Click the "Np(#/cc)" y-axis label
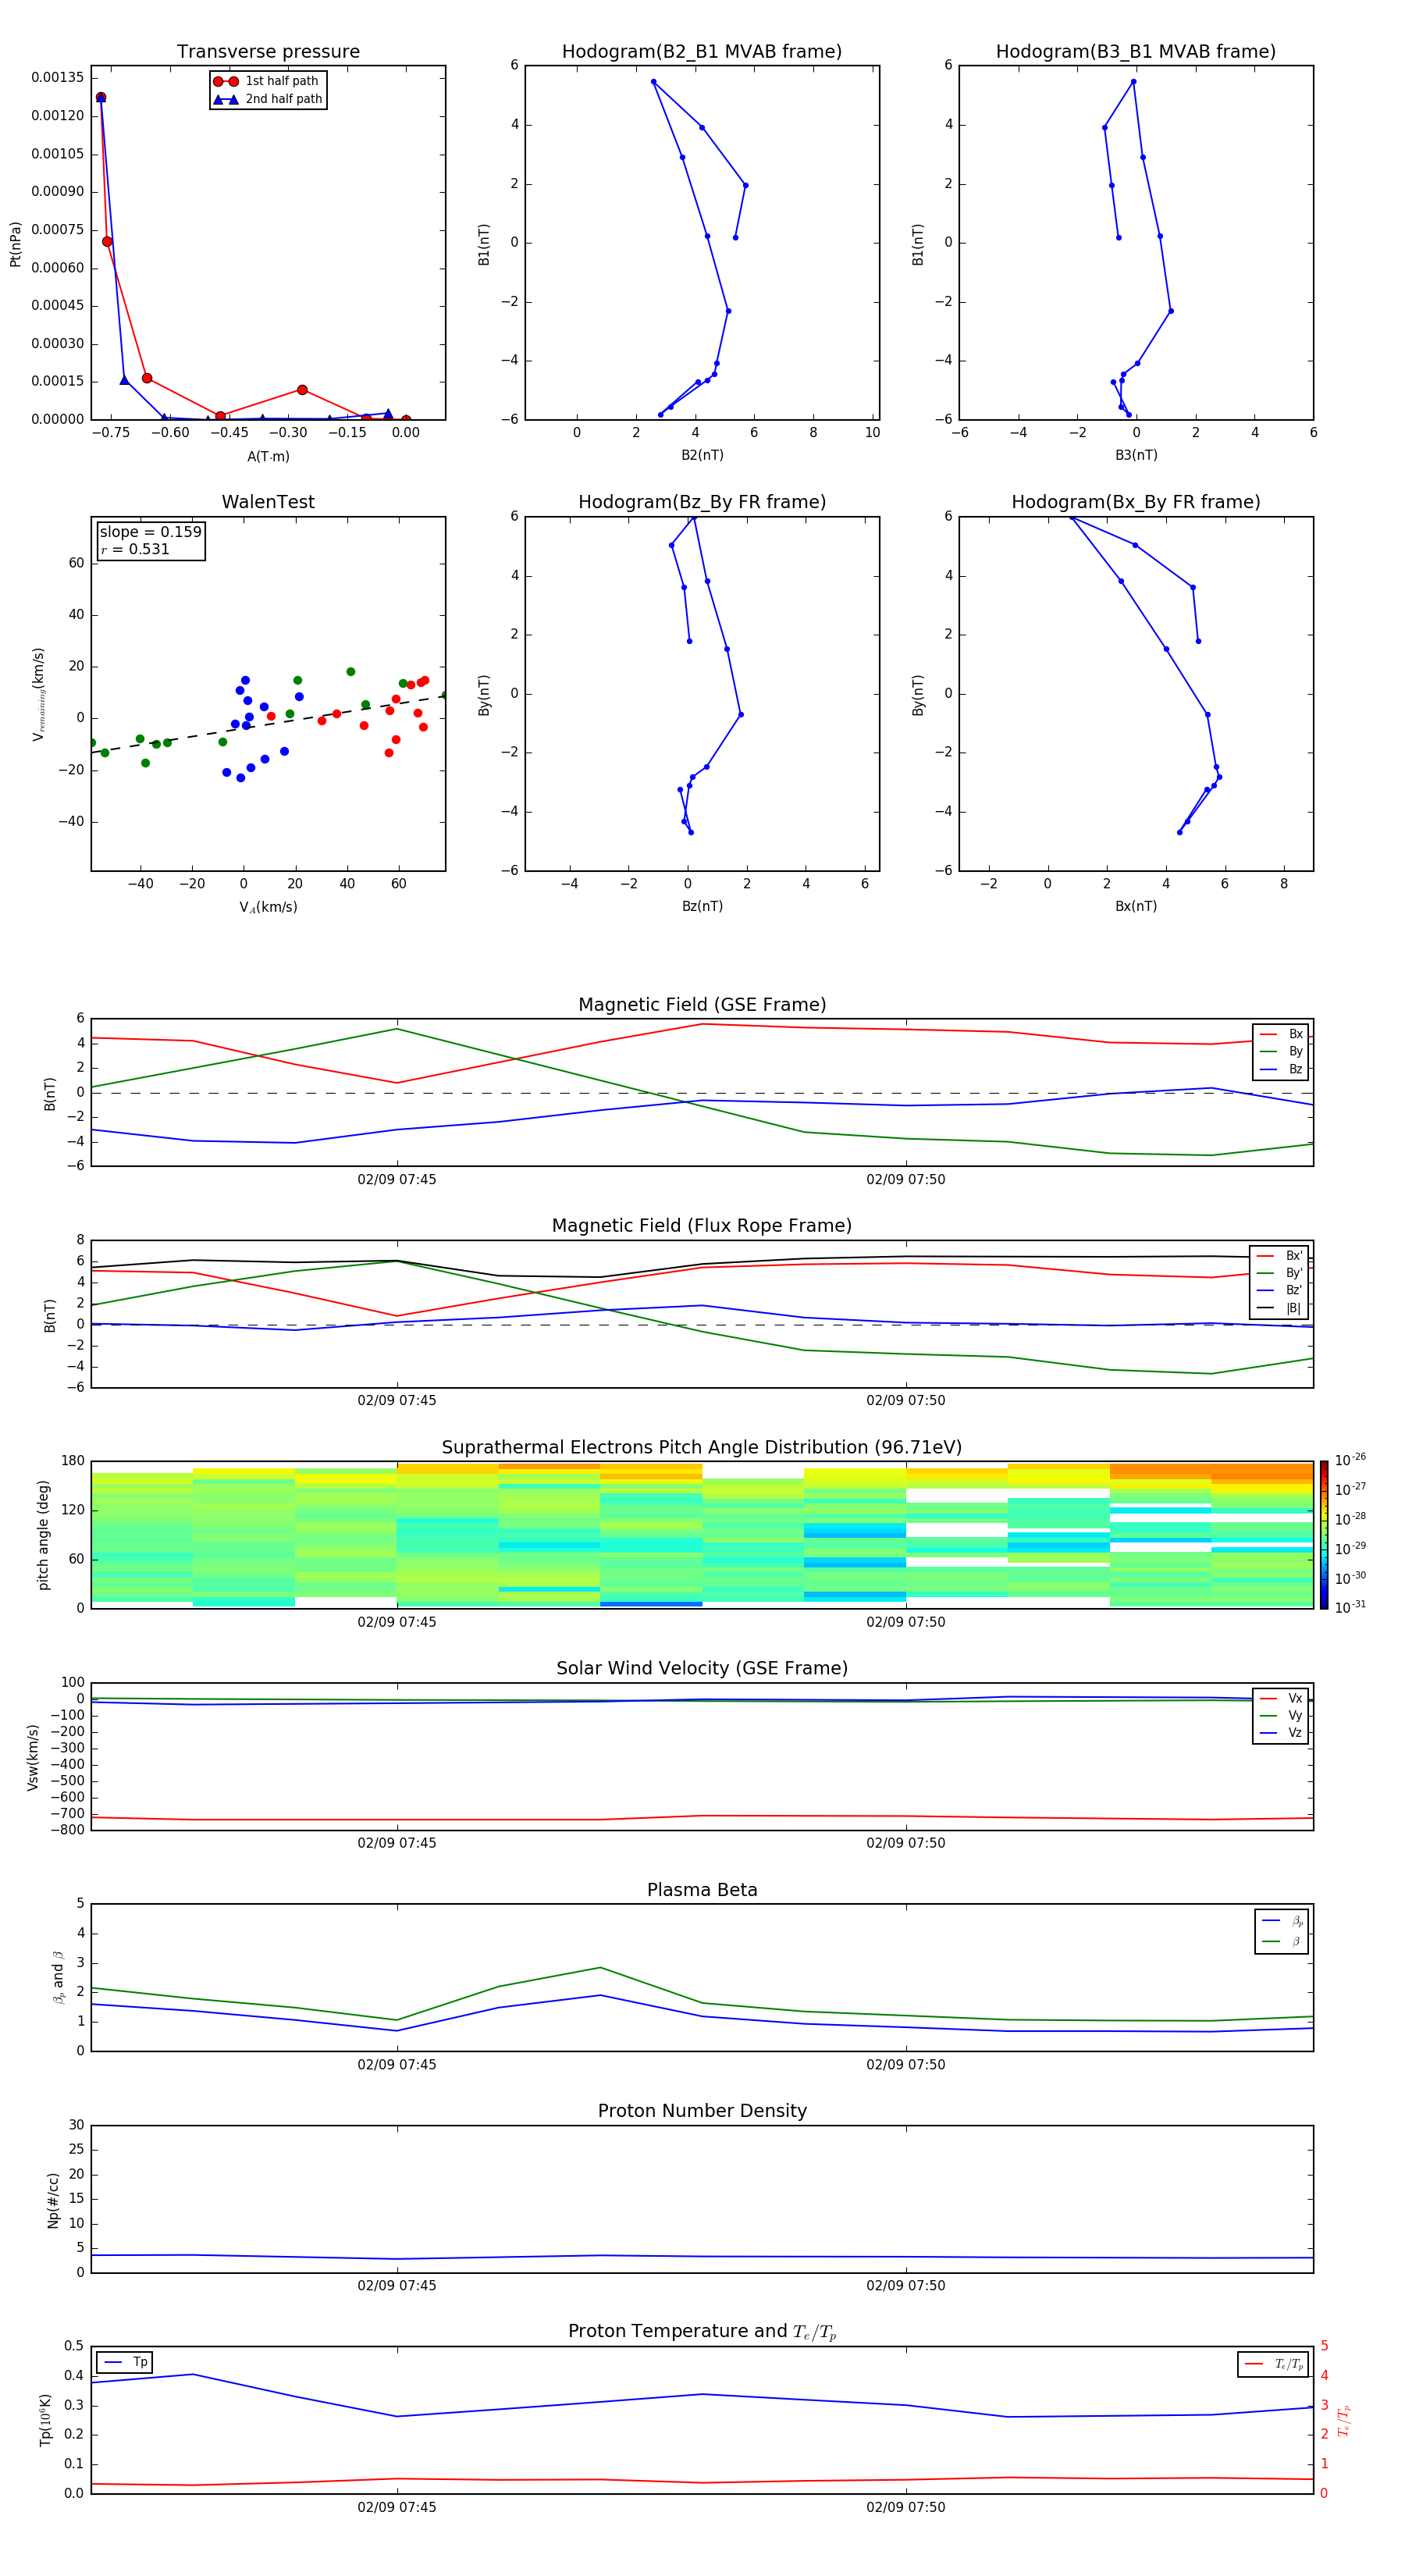 [x=53, y=2200]
